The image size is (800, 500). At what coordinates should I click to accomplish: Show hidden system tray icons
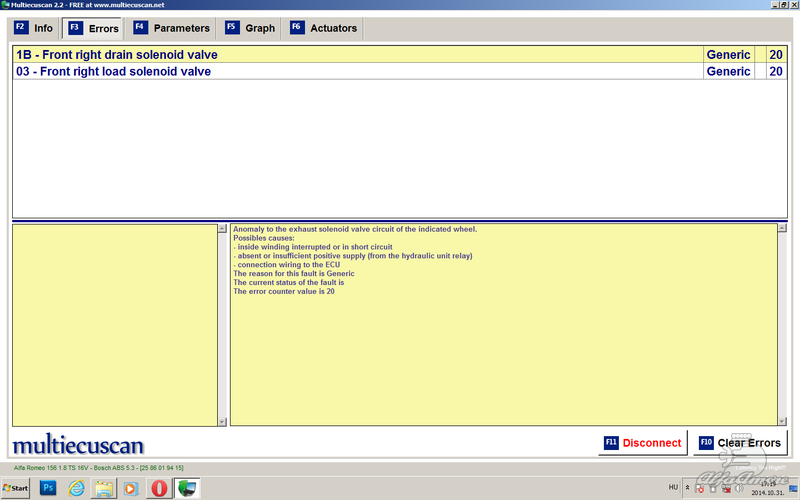686,488
